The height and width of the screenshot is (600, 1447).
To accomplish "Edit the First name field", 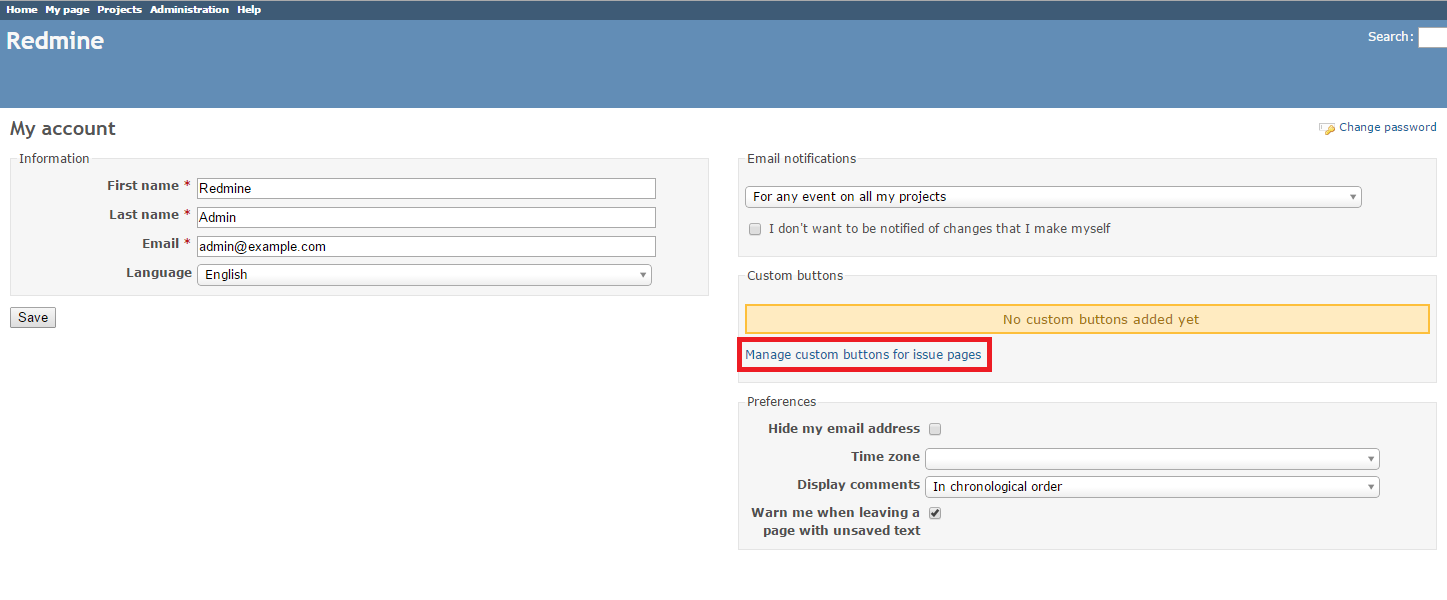I will [x=426, y=188].
